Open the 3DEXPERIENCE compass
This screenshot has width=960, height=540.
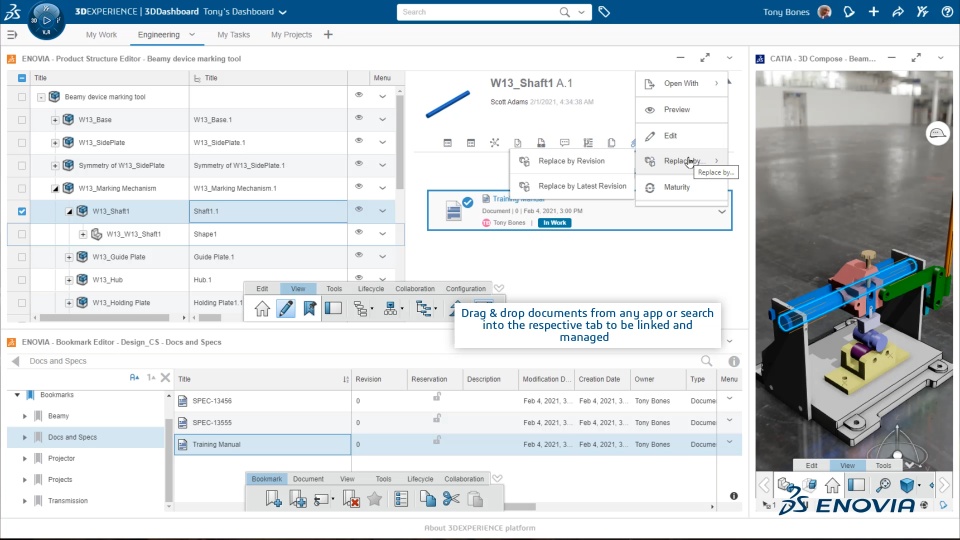tap(46, 20)
